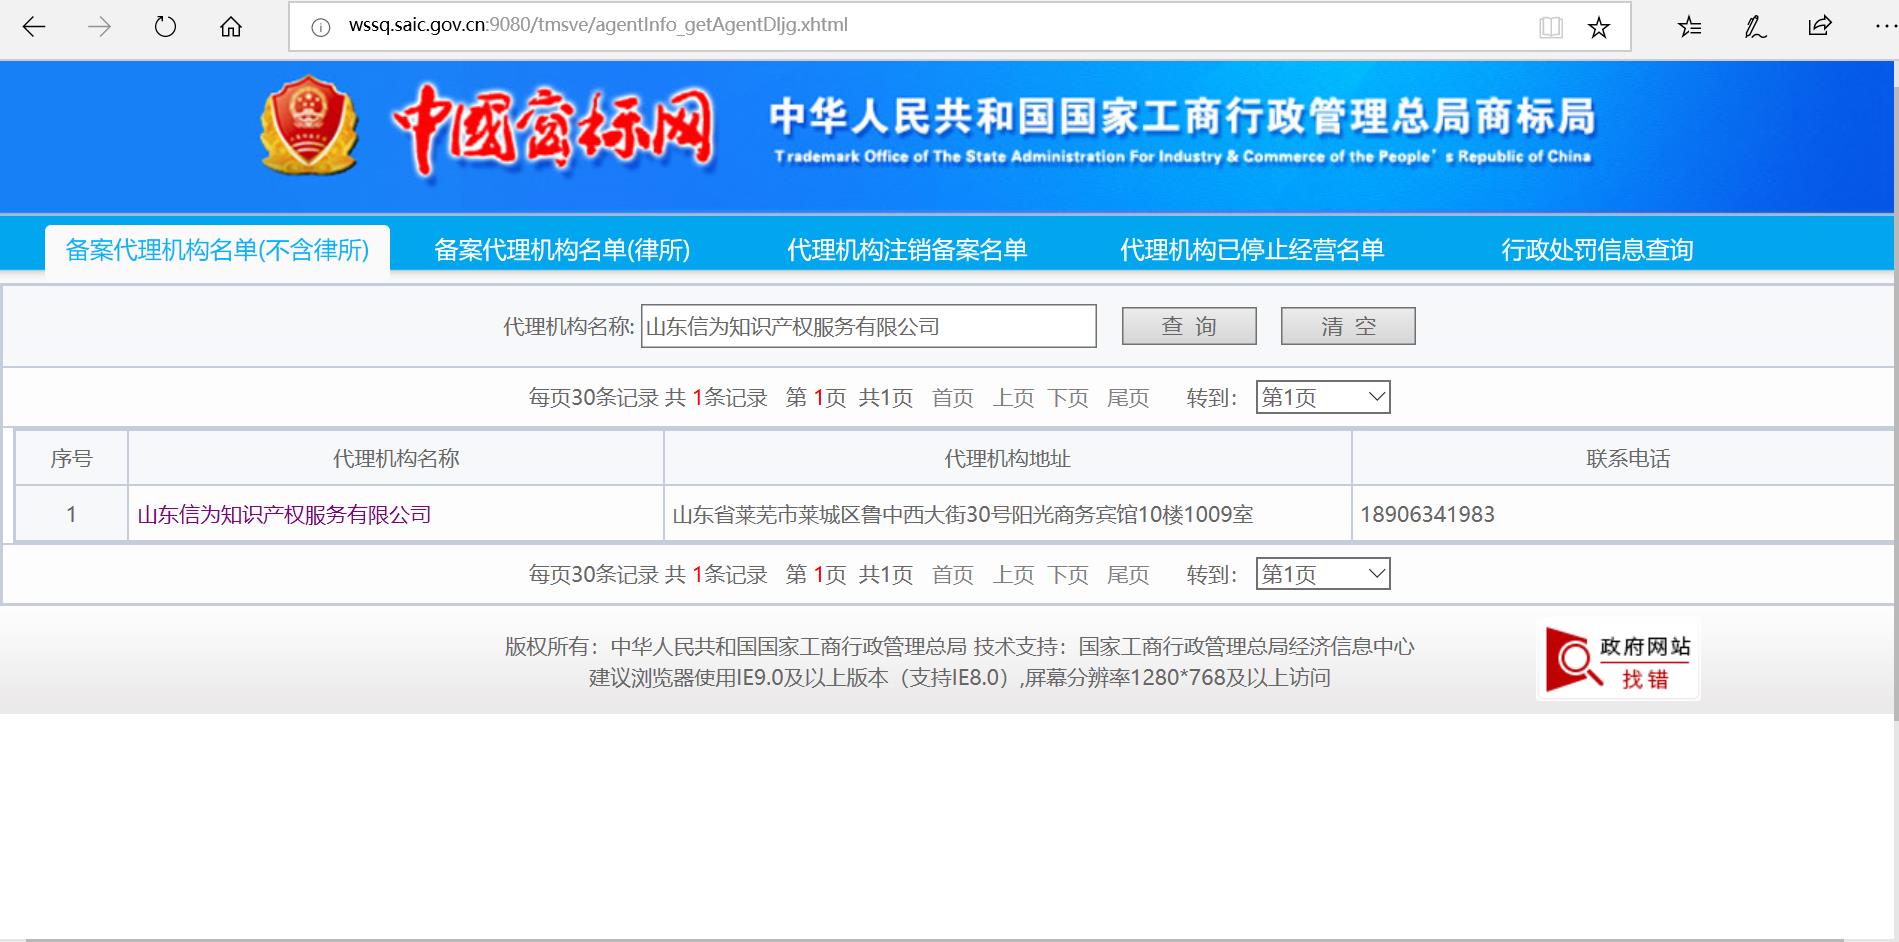
Task: Switch to 备案代理机构名单(律所) tab
Action: [x=562, y=250]
